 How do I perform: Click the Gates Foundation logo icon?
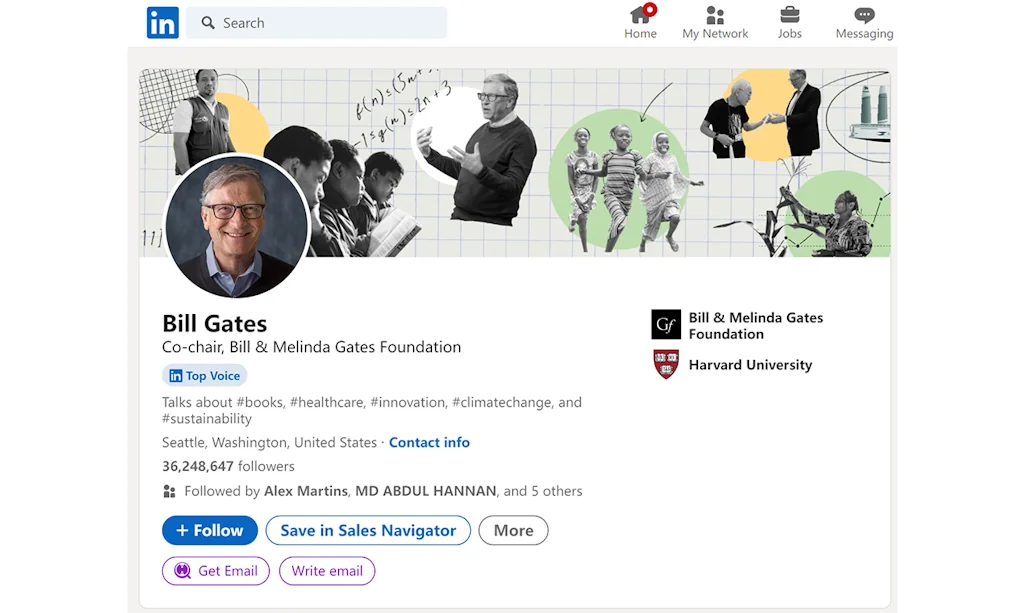click(x=666, y=325)
